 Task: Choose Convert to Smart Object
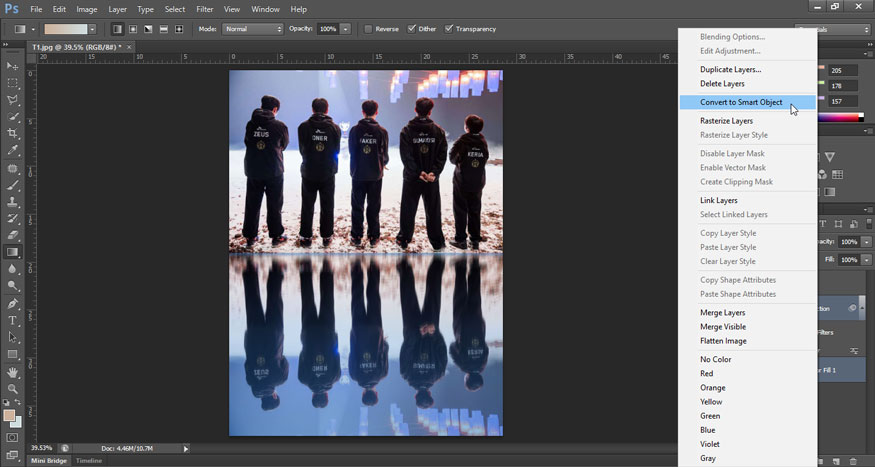coord(741,102)
